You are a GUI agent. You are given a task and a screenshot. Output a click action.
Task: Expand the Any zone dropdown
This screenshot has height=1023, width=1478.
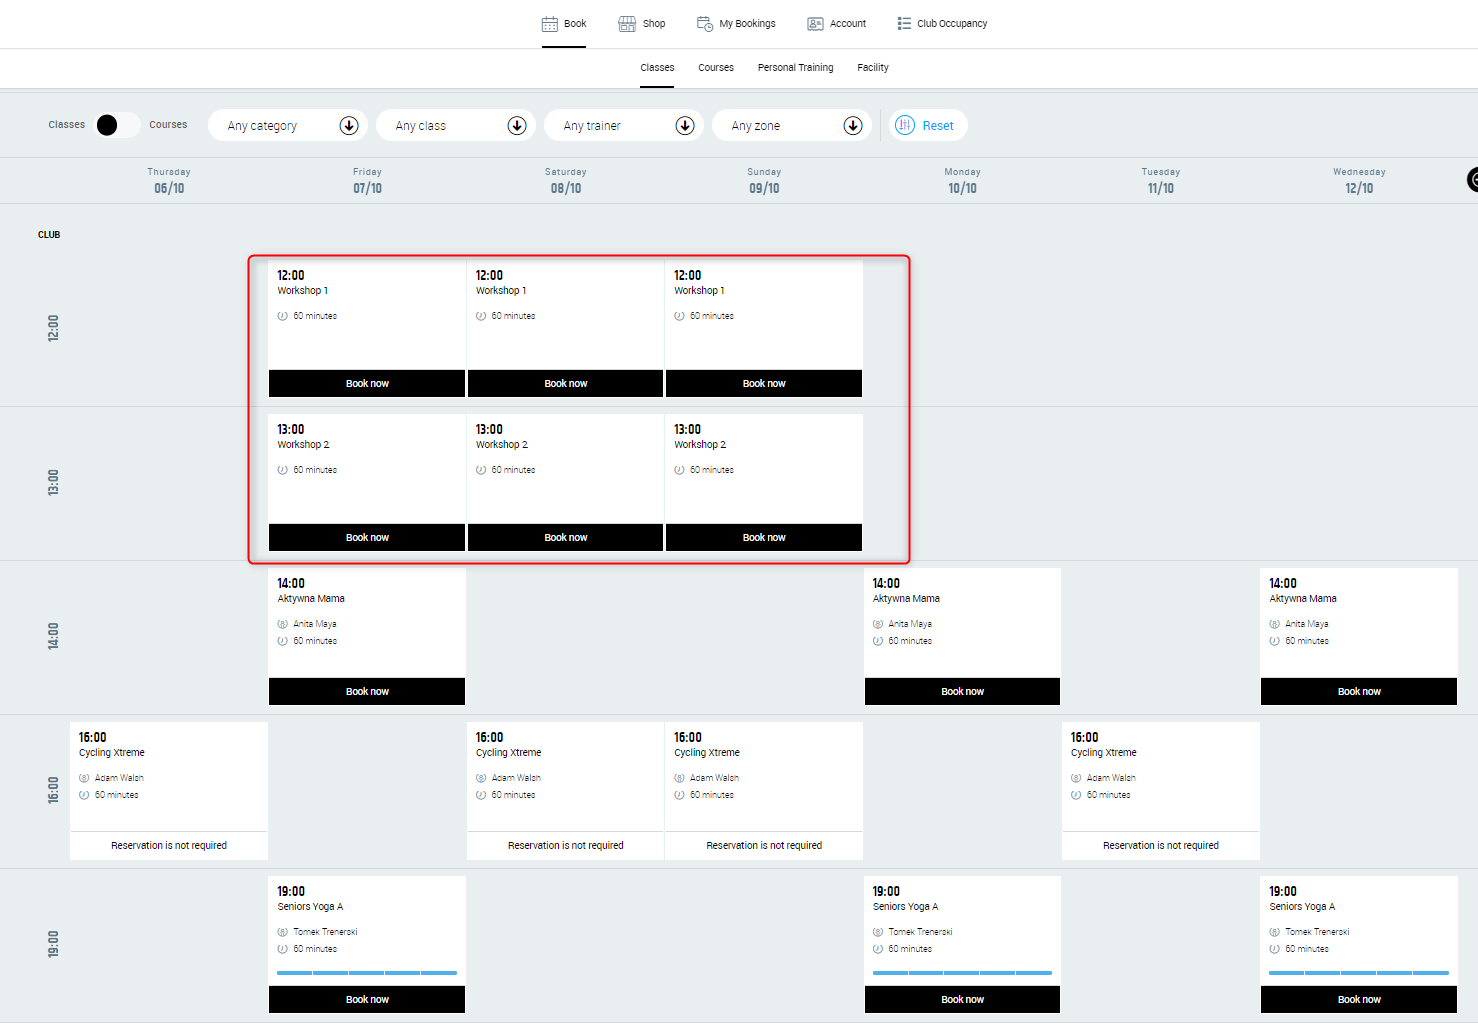click(852, 125)
